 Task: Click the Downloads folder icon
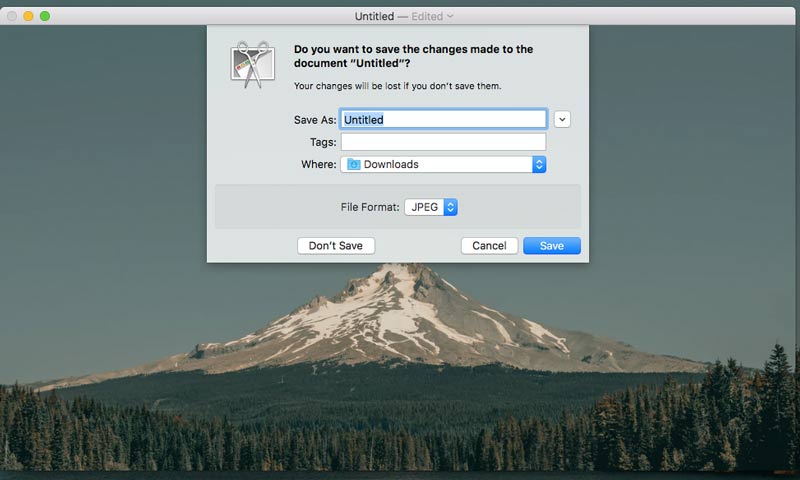[353, 164]
